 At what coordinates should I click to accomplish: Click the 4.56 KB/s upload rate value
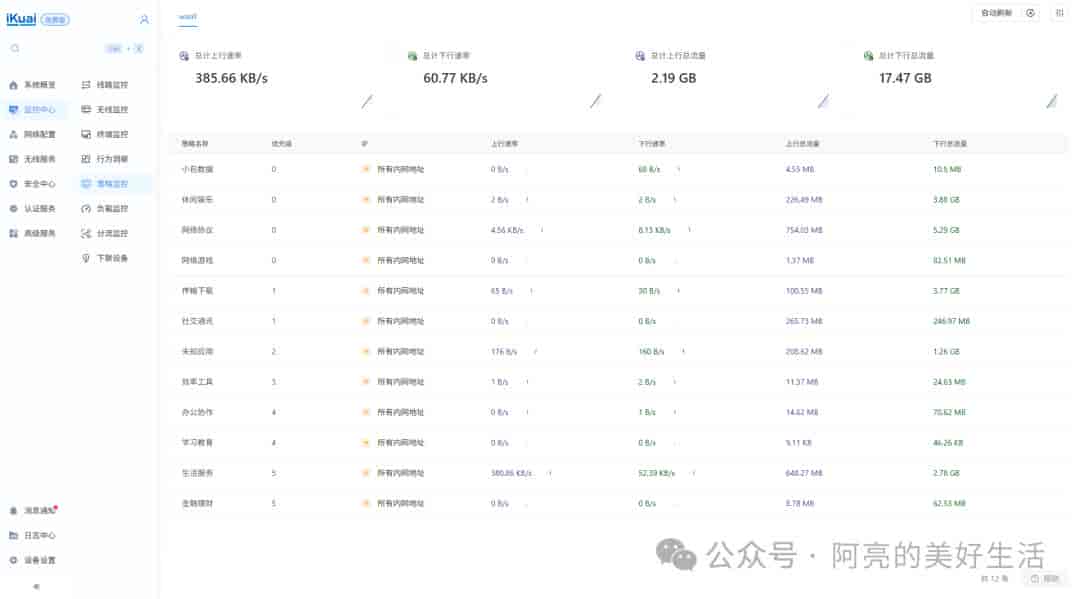507,230
